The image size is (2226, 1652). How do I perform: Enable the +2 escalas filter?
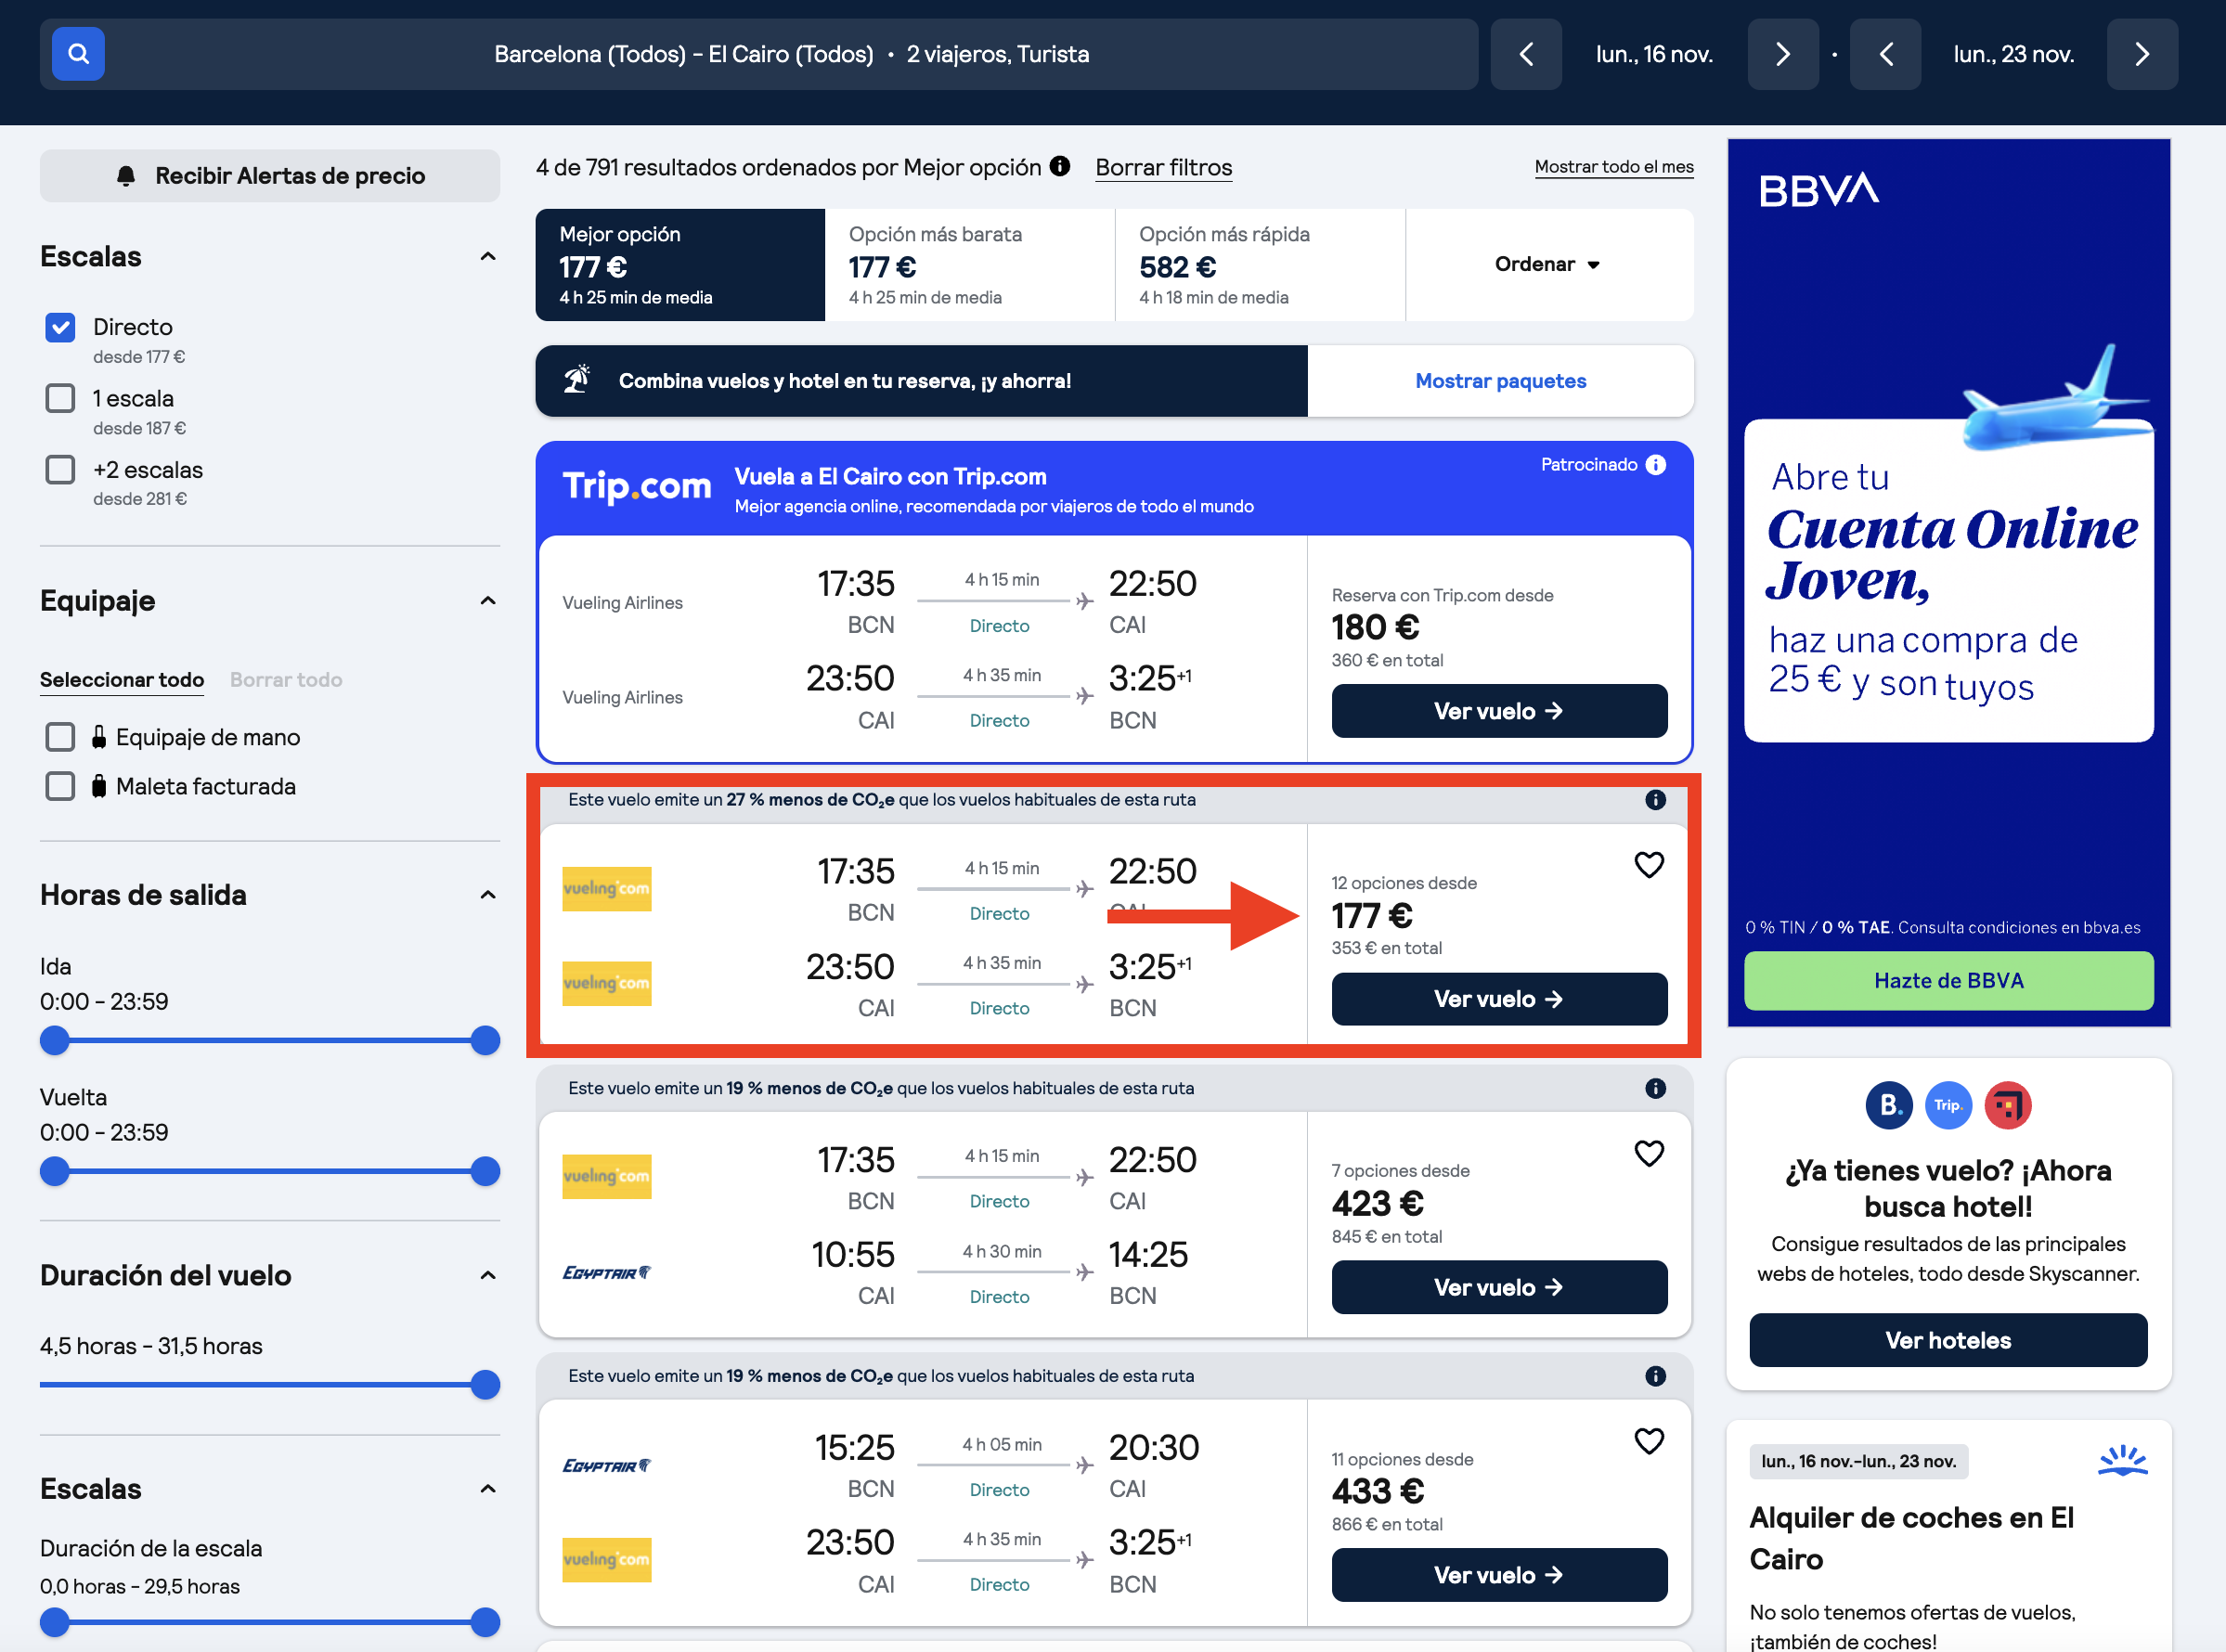point(60,469)
